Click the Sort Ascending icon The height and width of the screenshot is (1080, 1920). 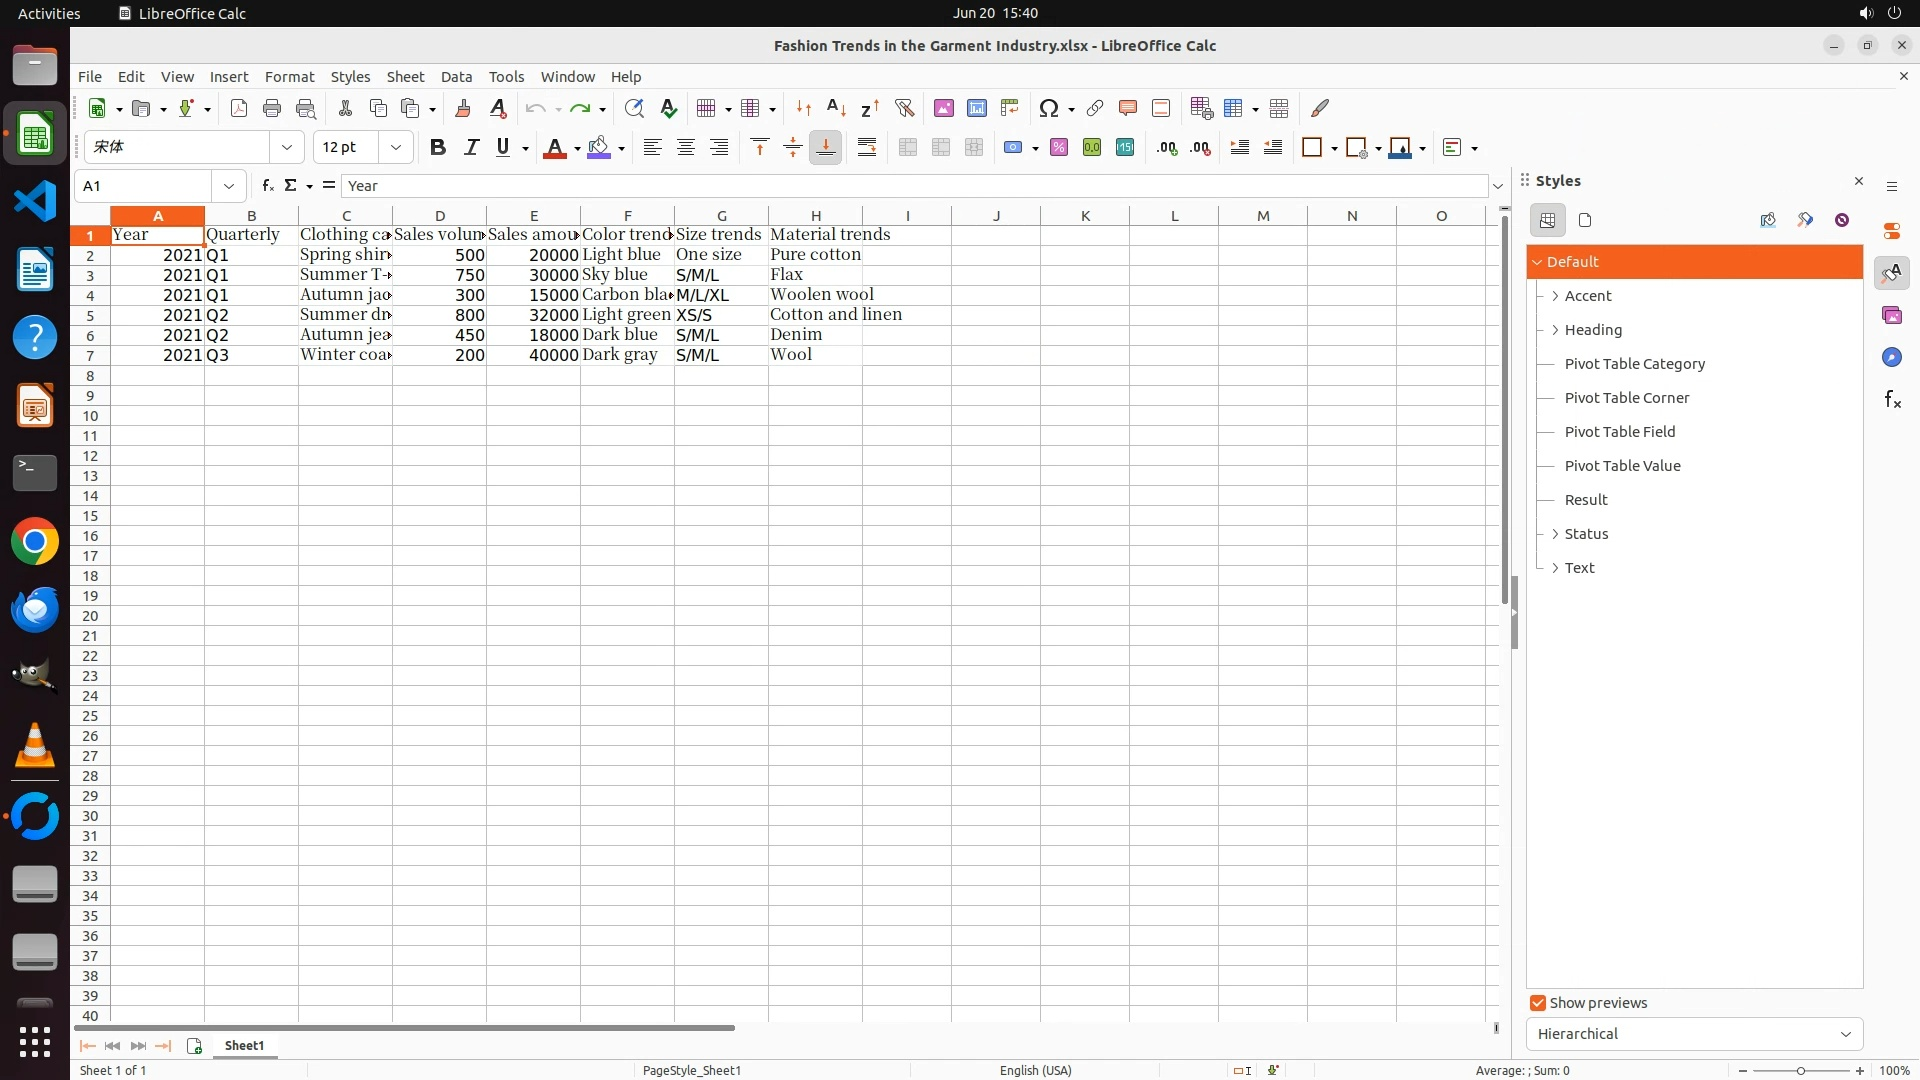coord(837,108)
